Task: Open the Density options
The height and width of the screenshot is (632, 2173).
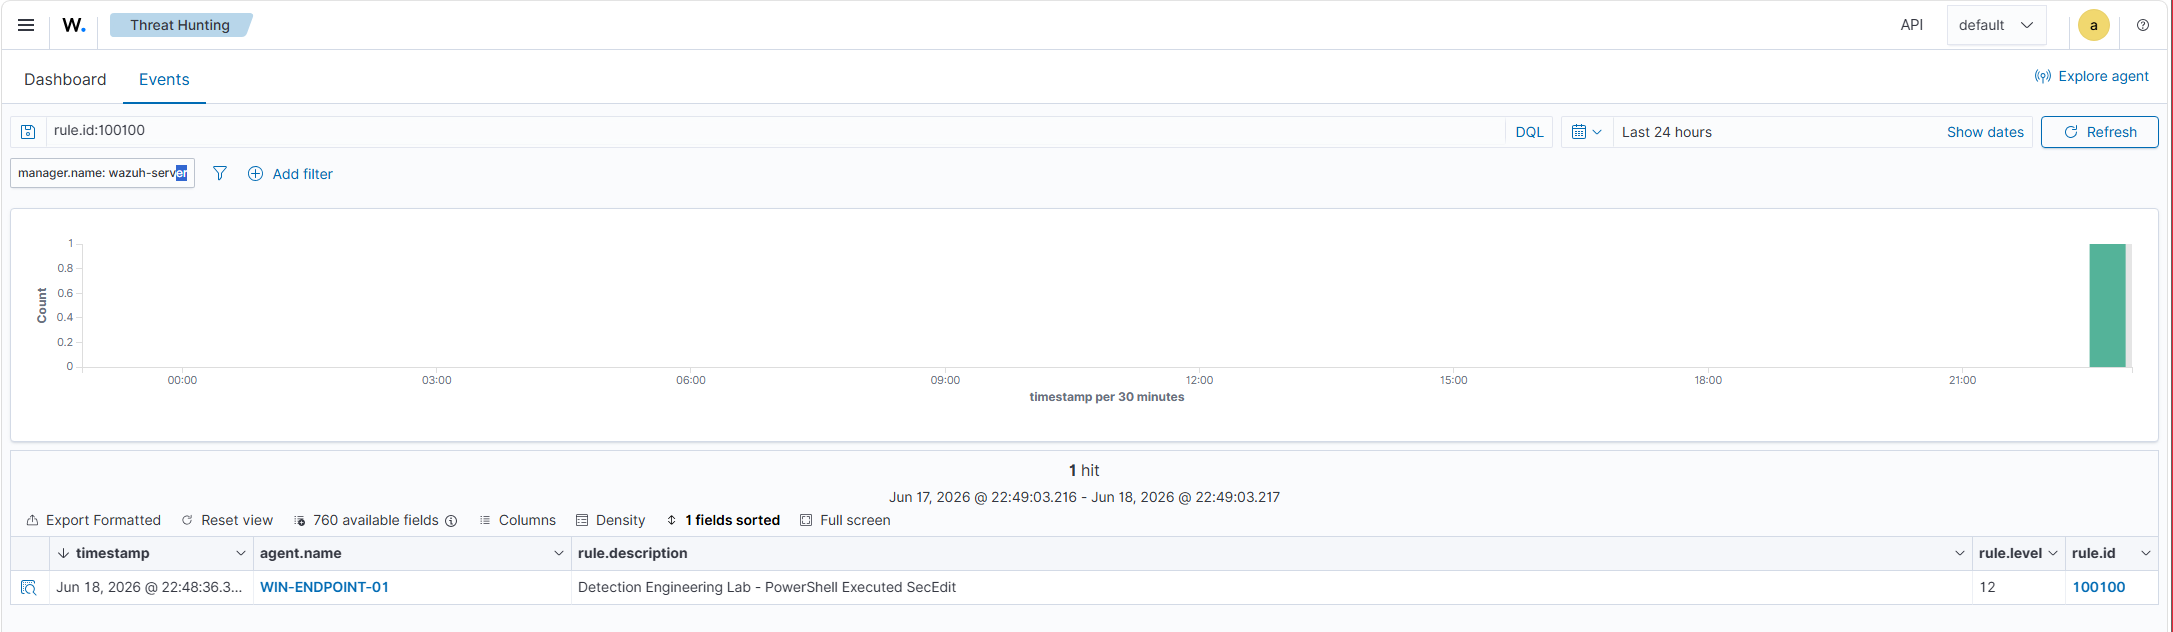Action: 610,520
